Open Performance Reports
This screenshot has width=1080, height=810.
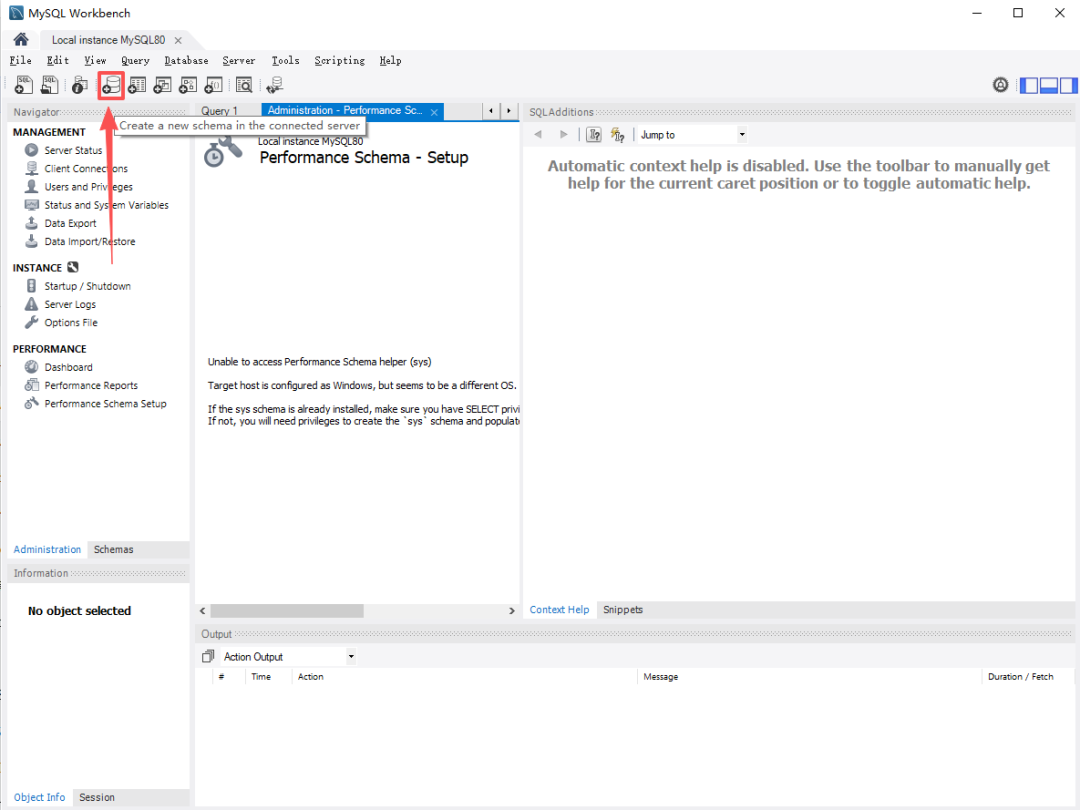point(91,386)
